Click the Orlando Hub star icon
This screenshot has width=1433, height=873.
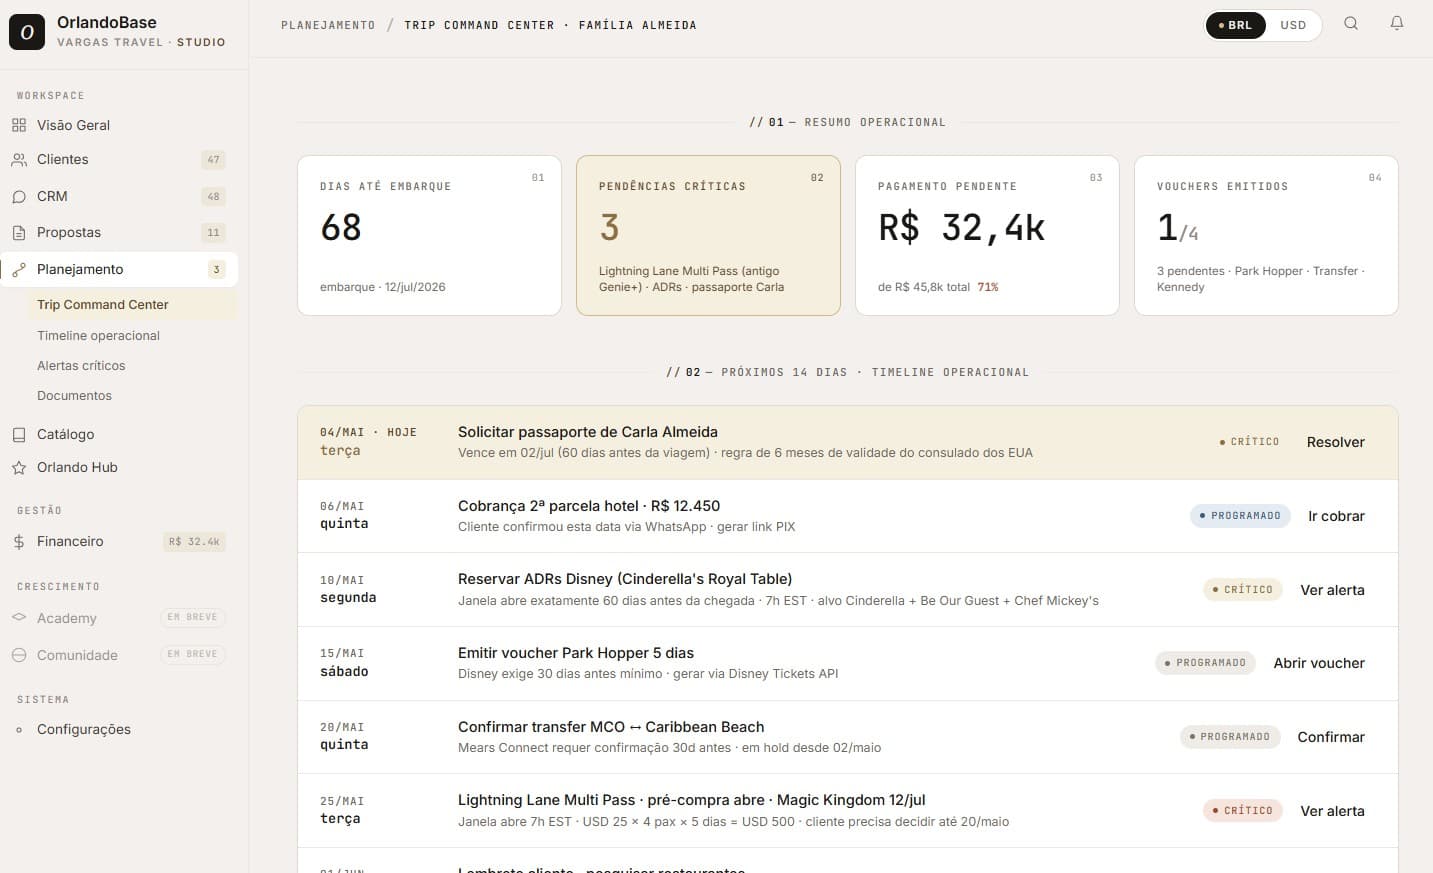click(19, 468)
